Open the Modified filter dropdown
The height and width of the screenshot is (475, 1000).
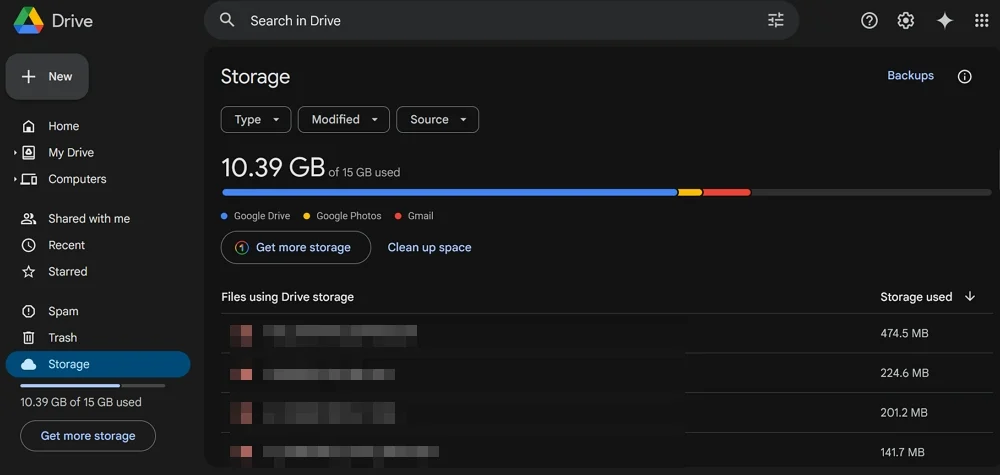pyautogui.click(x=344, y=120)
